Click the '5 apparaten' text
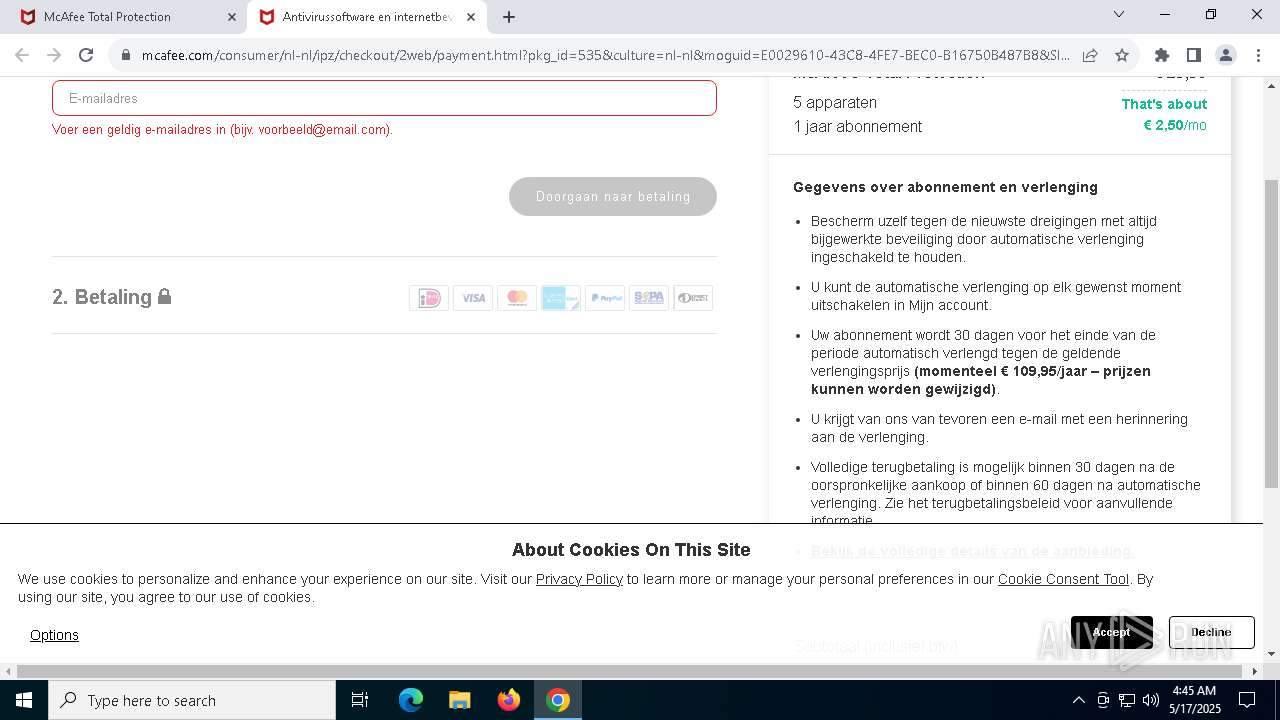This screenshot has width=1280, height=720. (x=835, y=102)
